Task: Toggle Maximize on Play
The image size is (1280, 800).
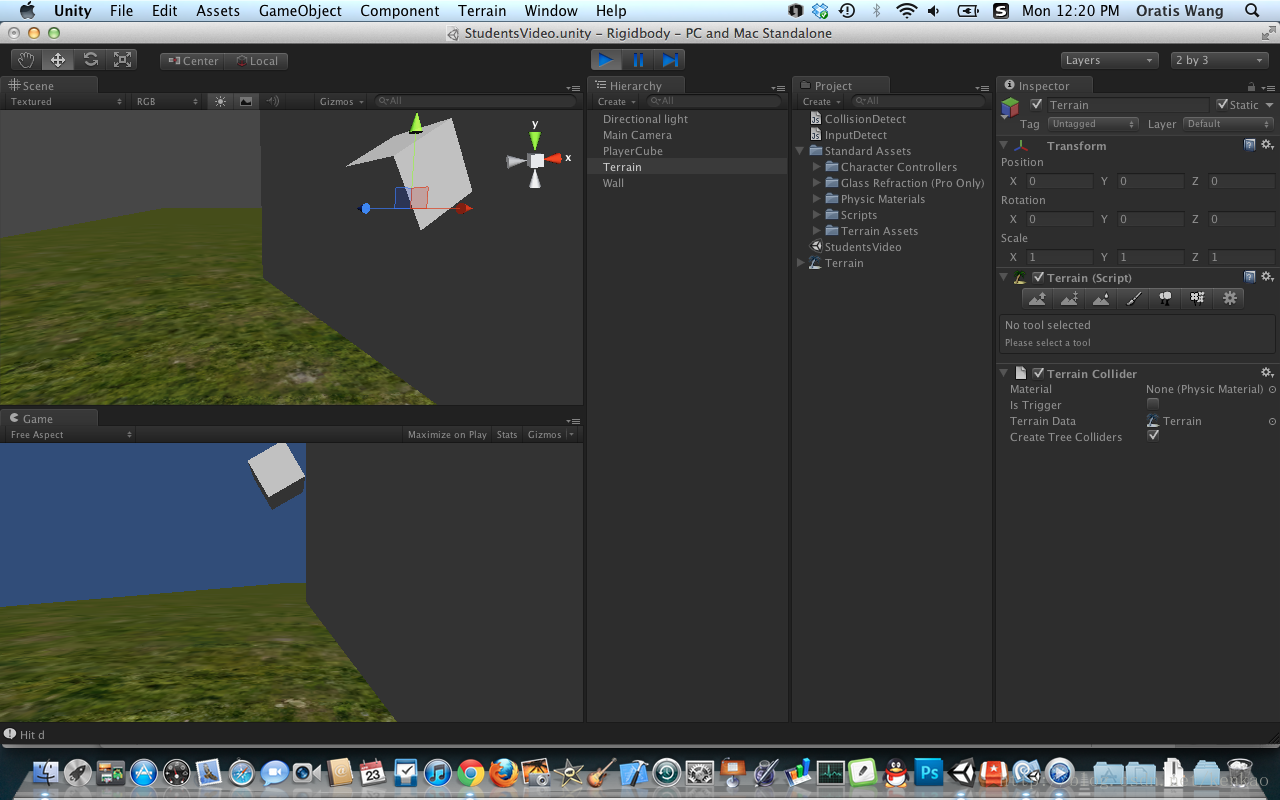Action: click(447, 434)
